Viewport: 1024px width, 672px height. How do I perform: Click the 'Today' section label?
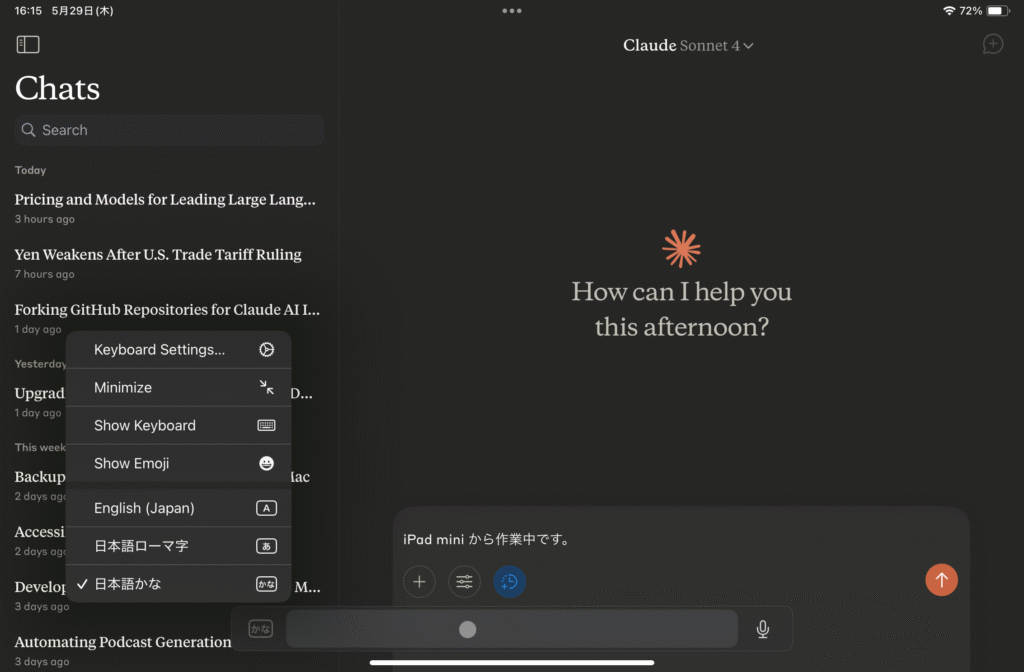31,170
